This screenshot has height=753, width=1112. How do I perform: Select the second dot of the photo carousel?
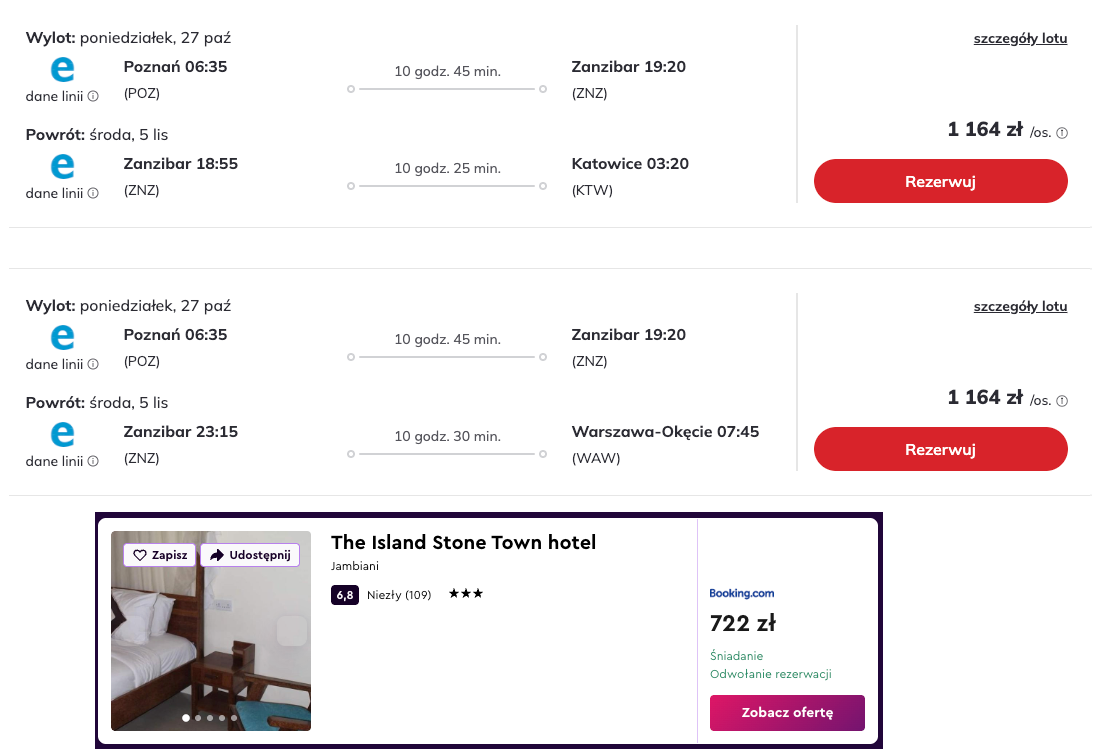[x=198, y=718]
